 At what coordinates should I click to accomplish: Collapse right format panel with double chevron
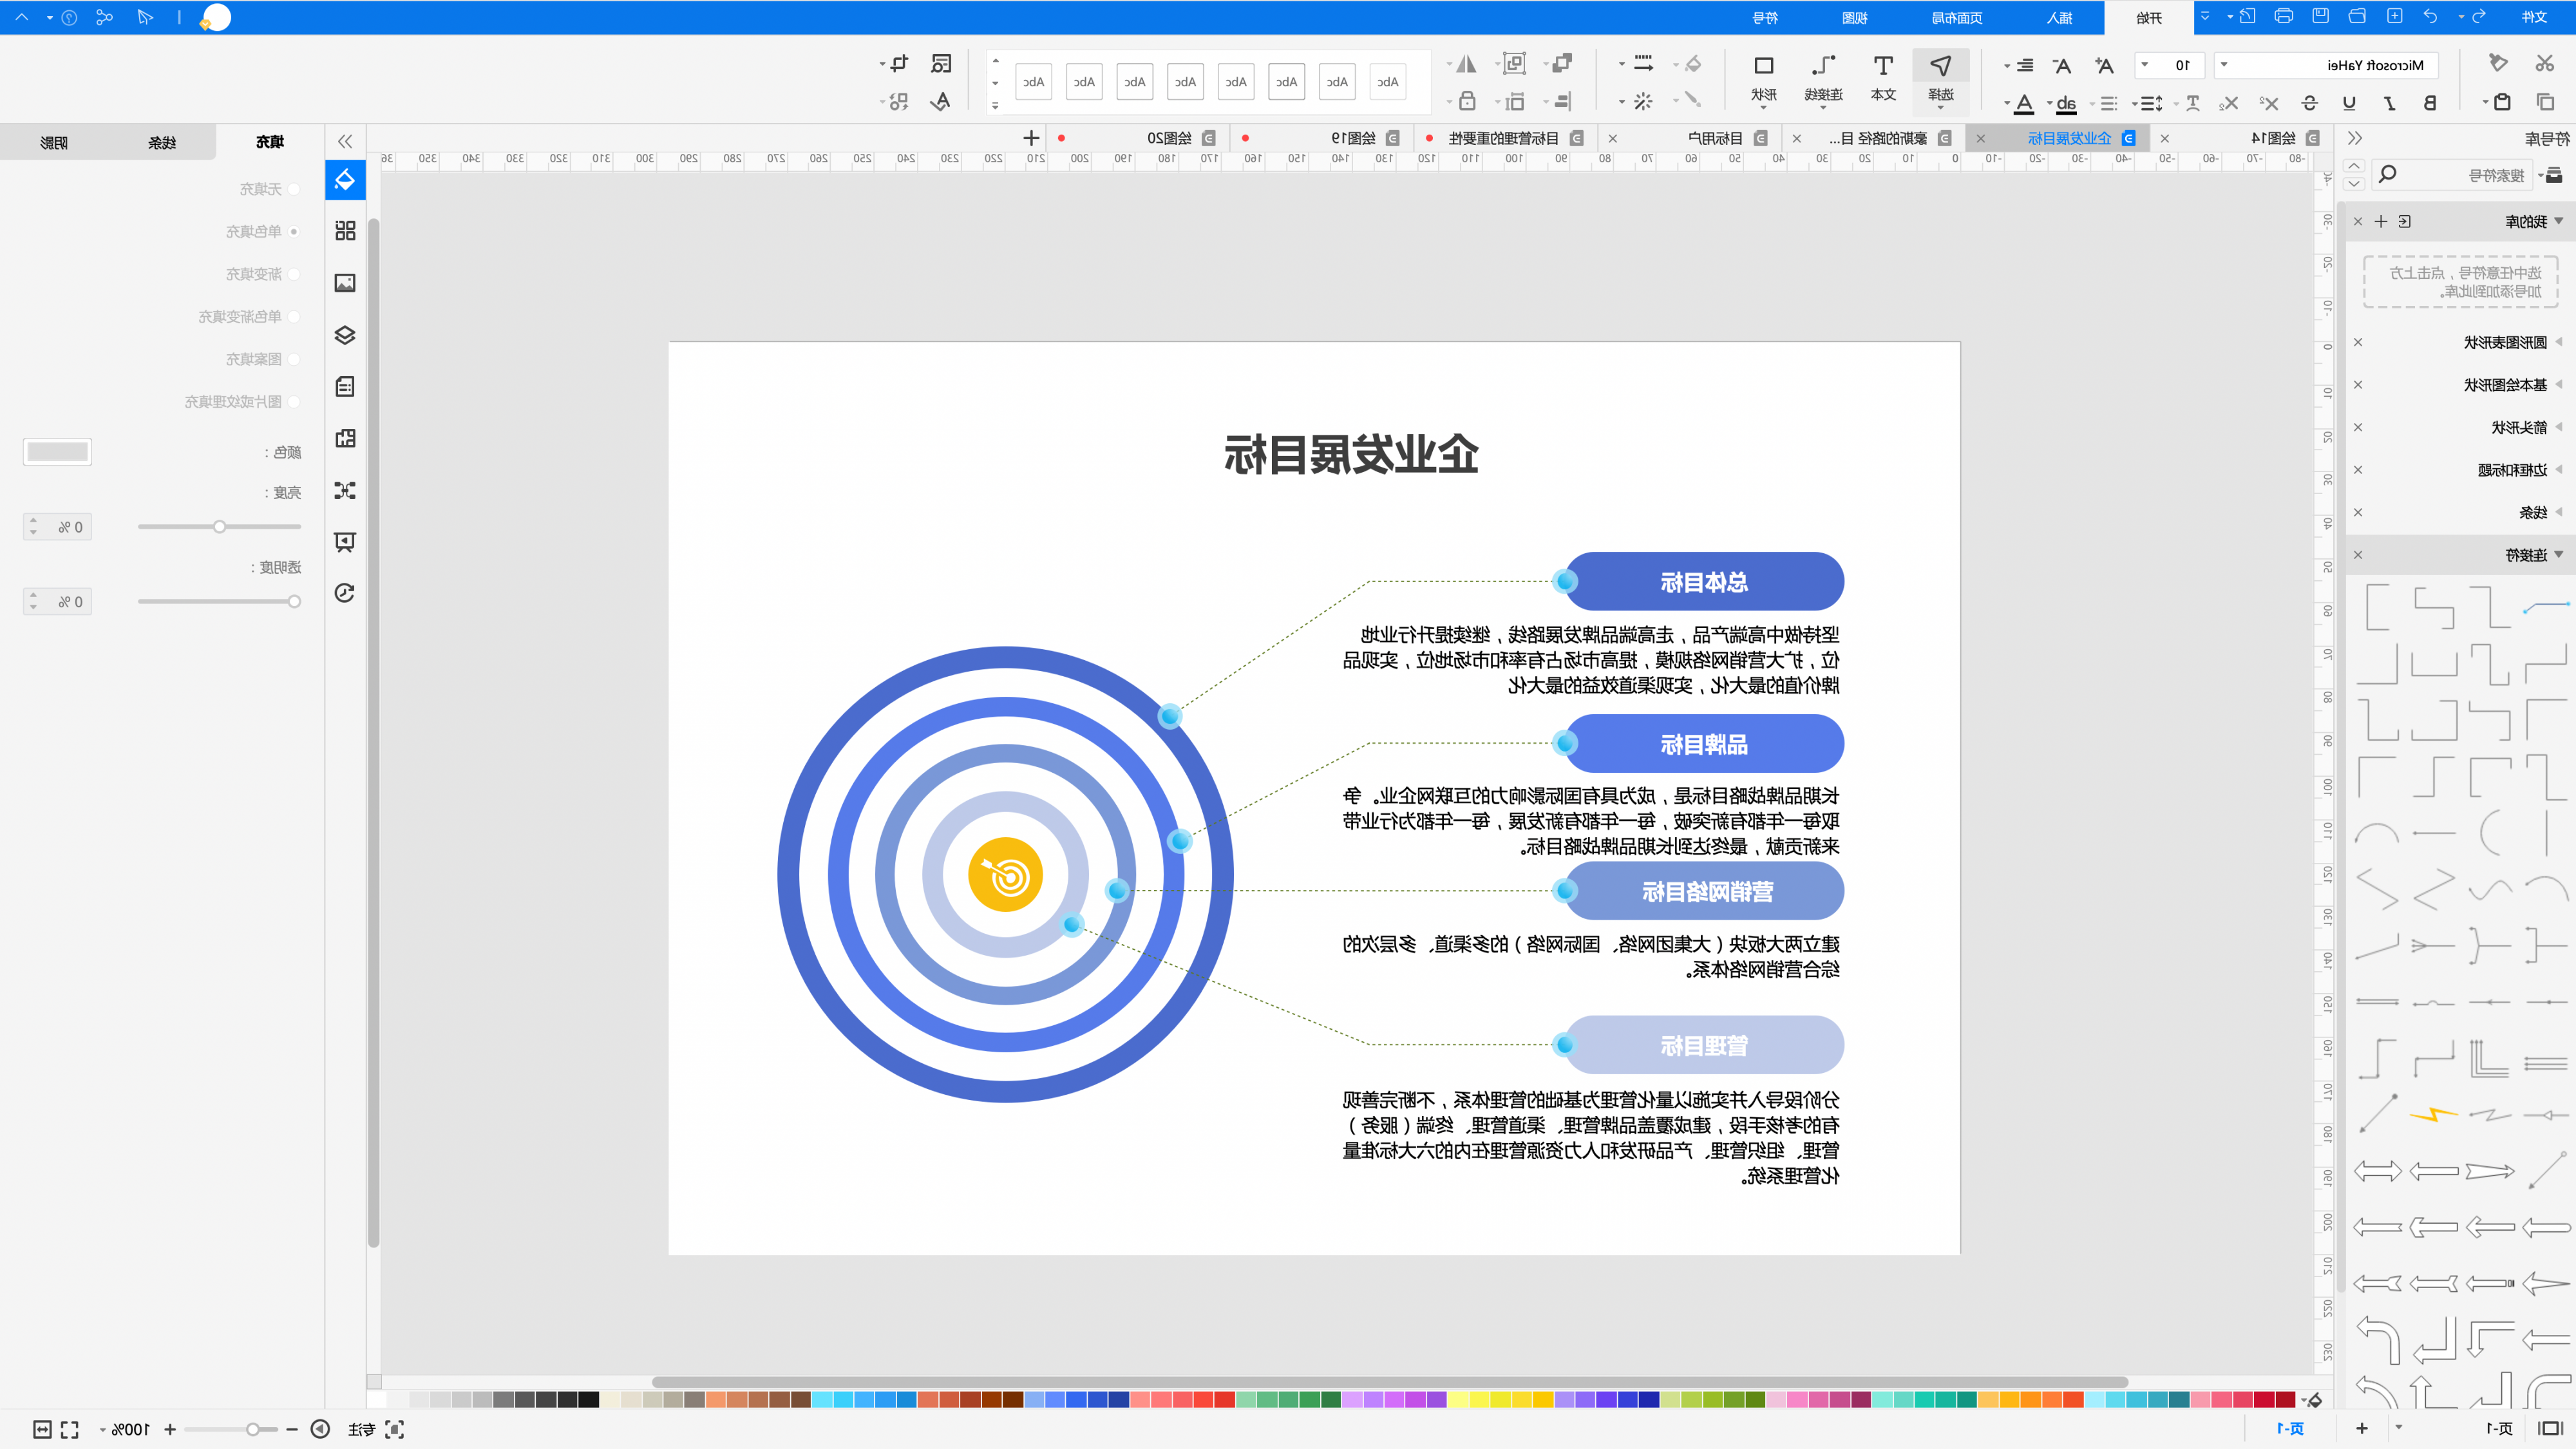coord(345,141)
